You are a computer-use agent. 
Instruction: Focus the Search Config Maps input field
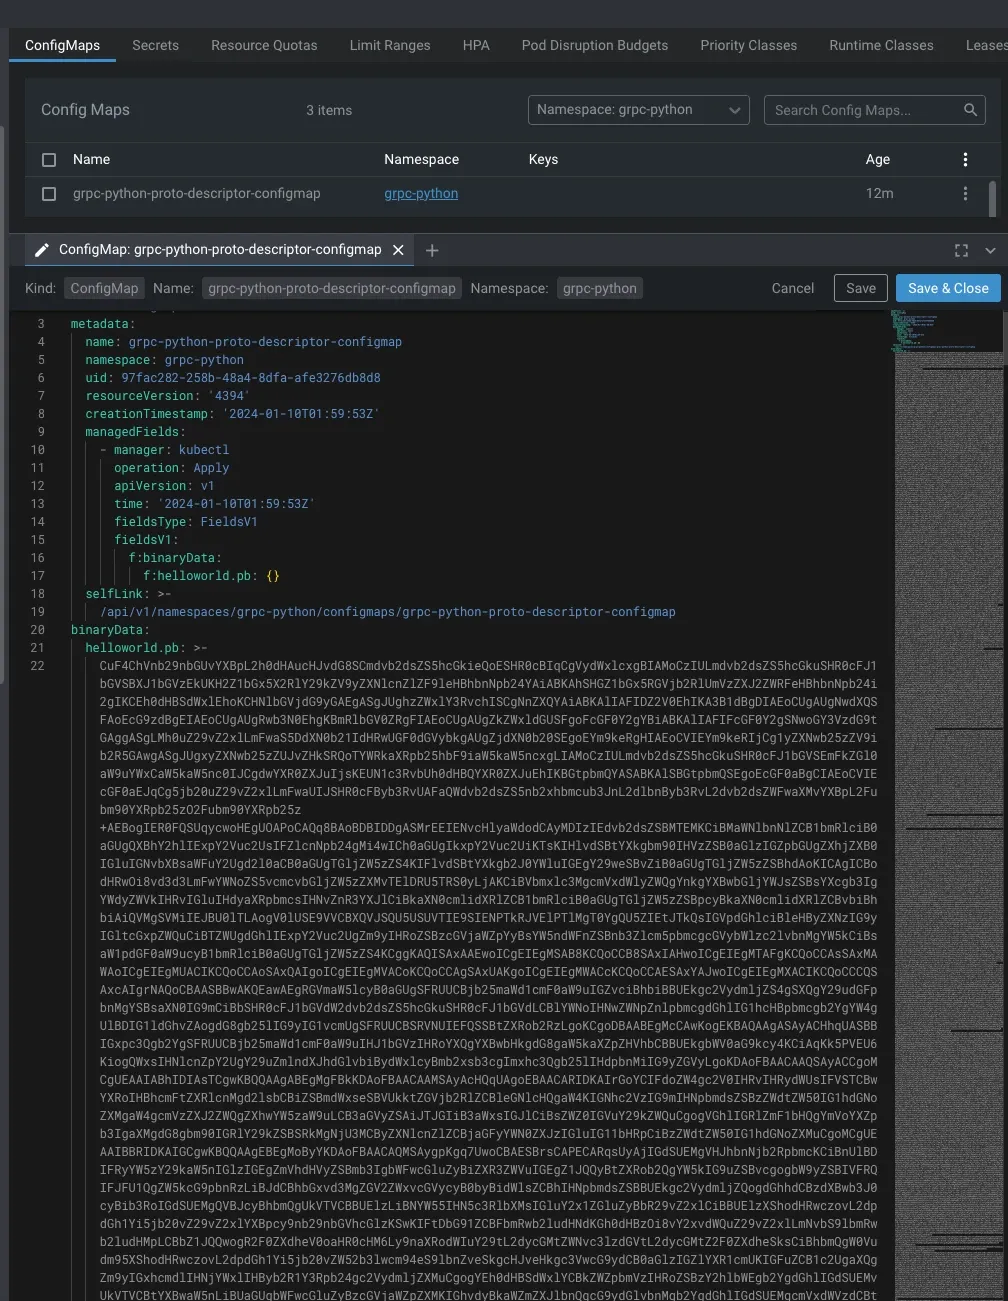tap(865, 110)
